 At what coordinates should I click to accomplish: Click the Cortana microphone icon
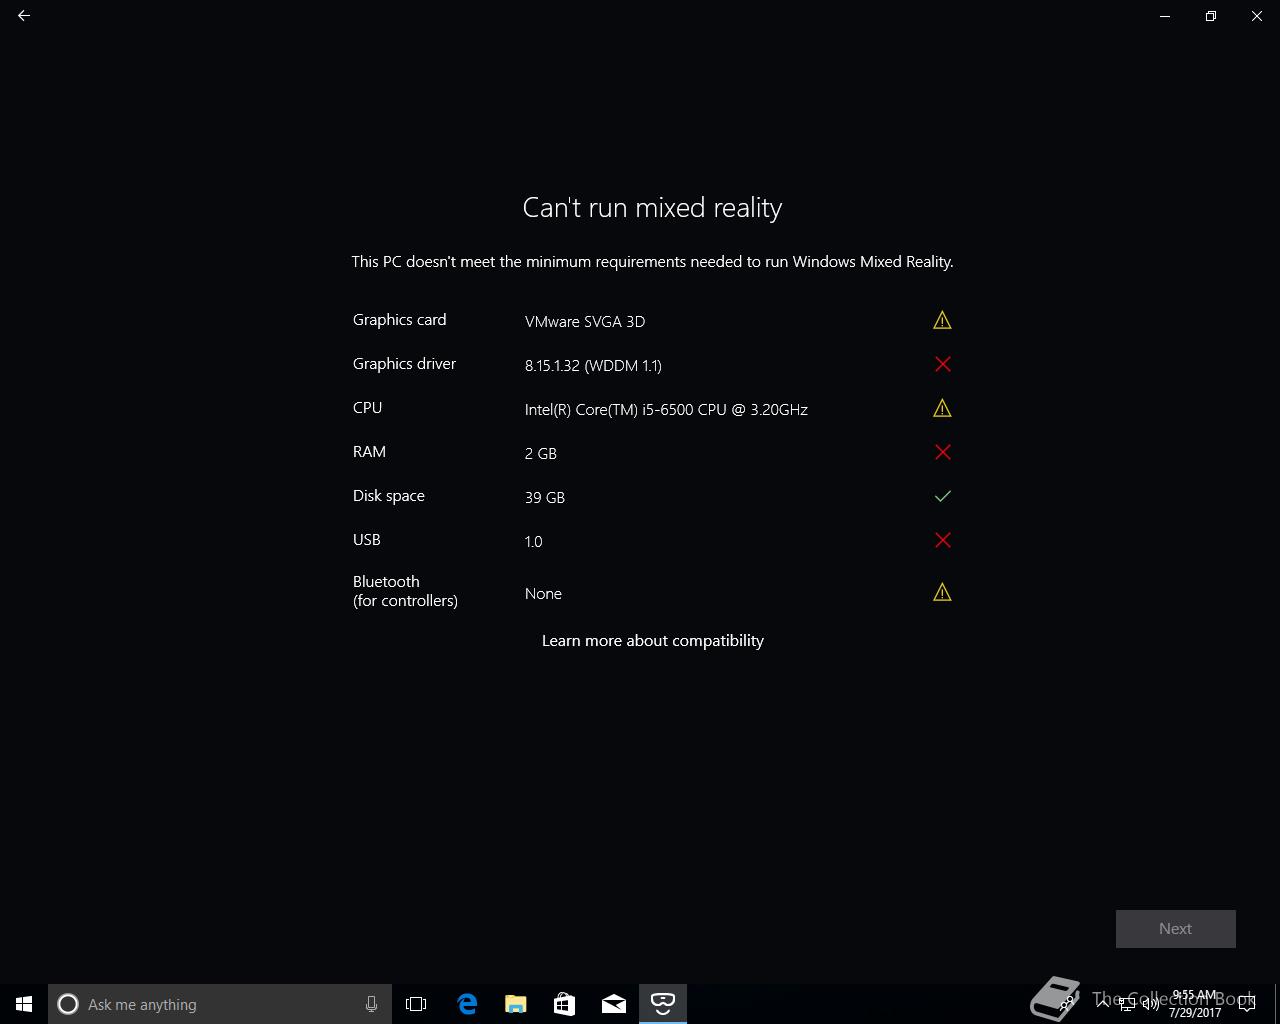tap(371, 1004)
